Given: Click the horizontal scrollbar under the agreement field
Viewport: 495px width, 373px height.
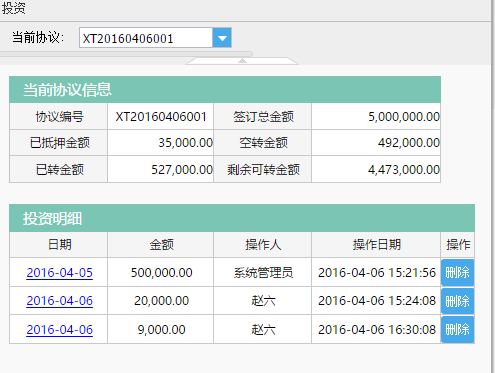Looking at the screenshot, I should (x=126, y=54).
